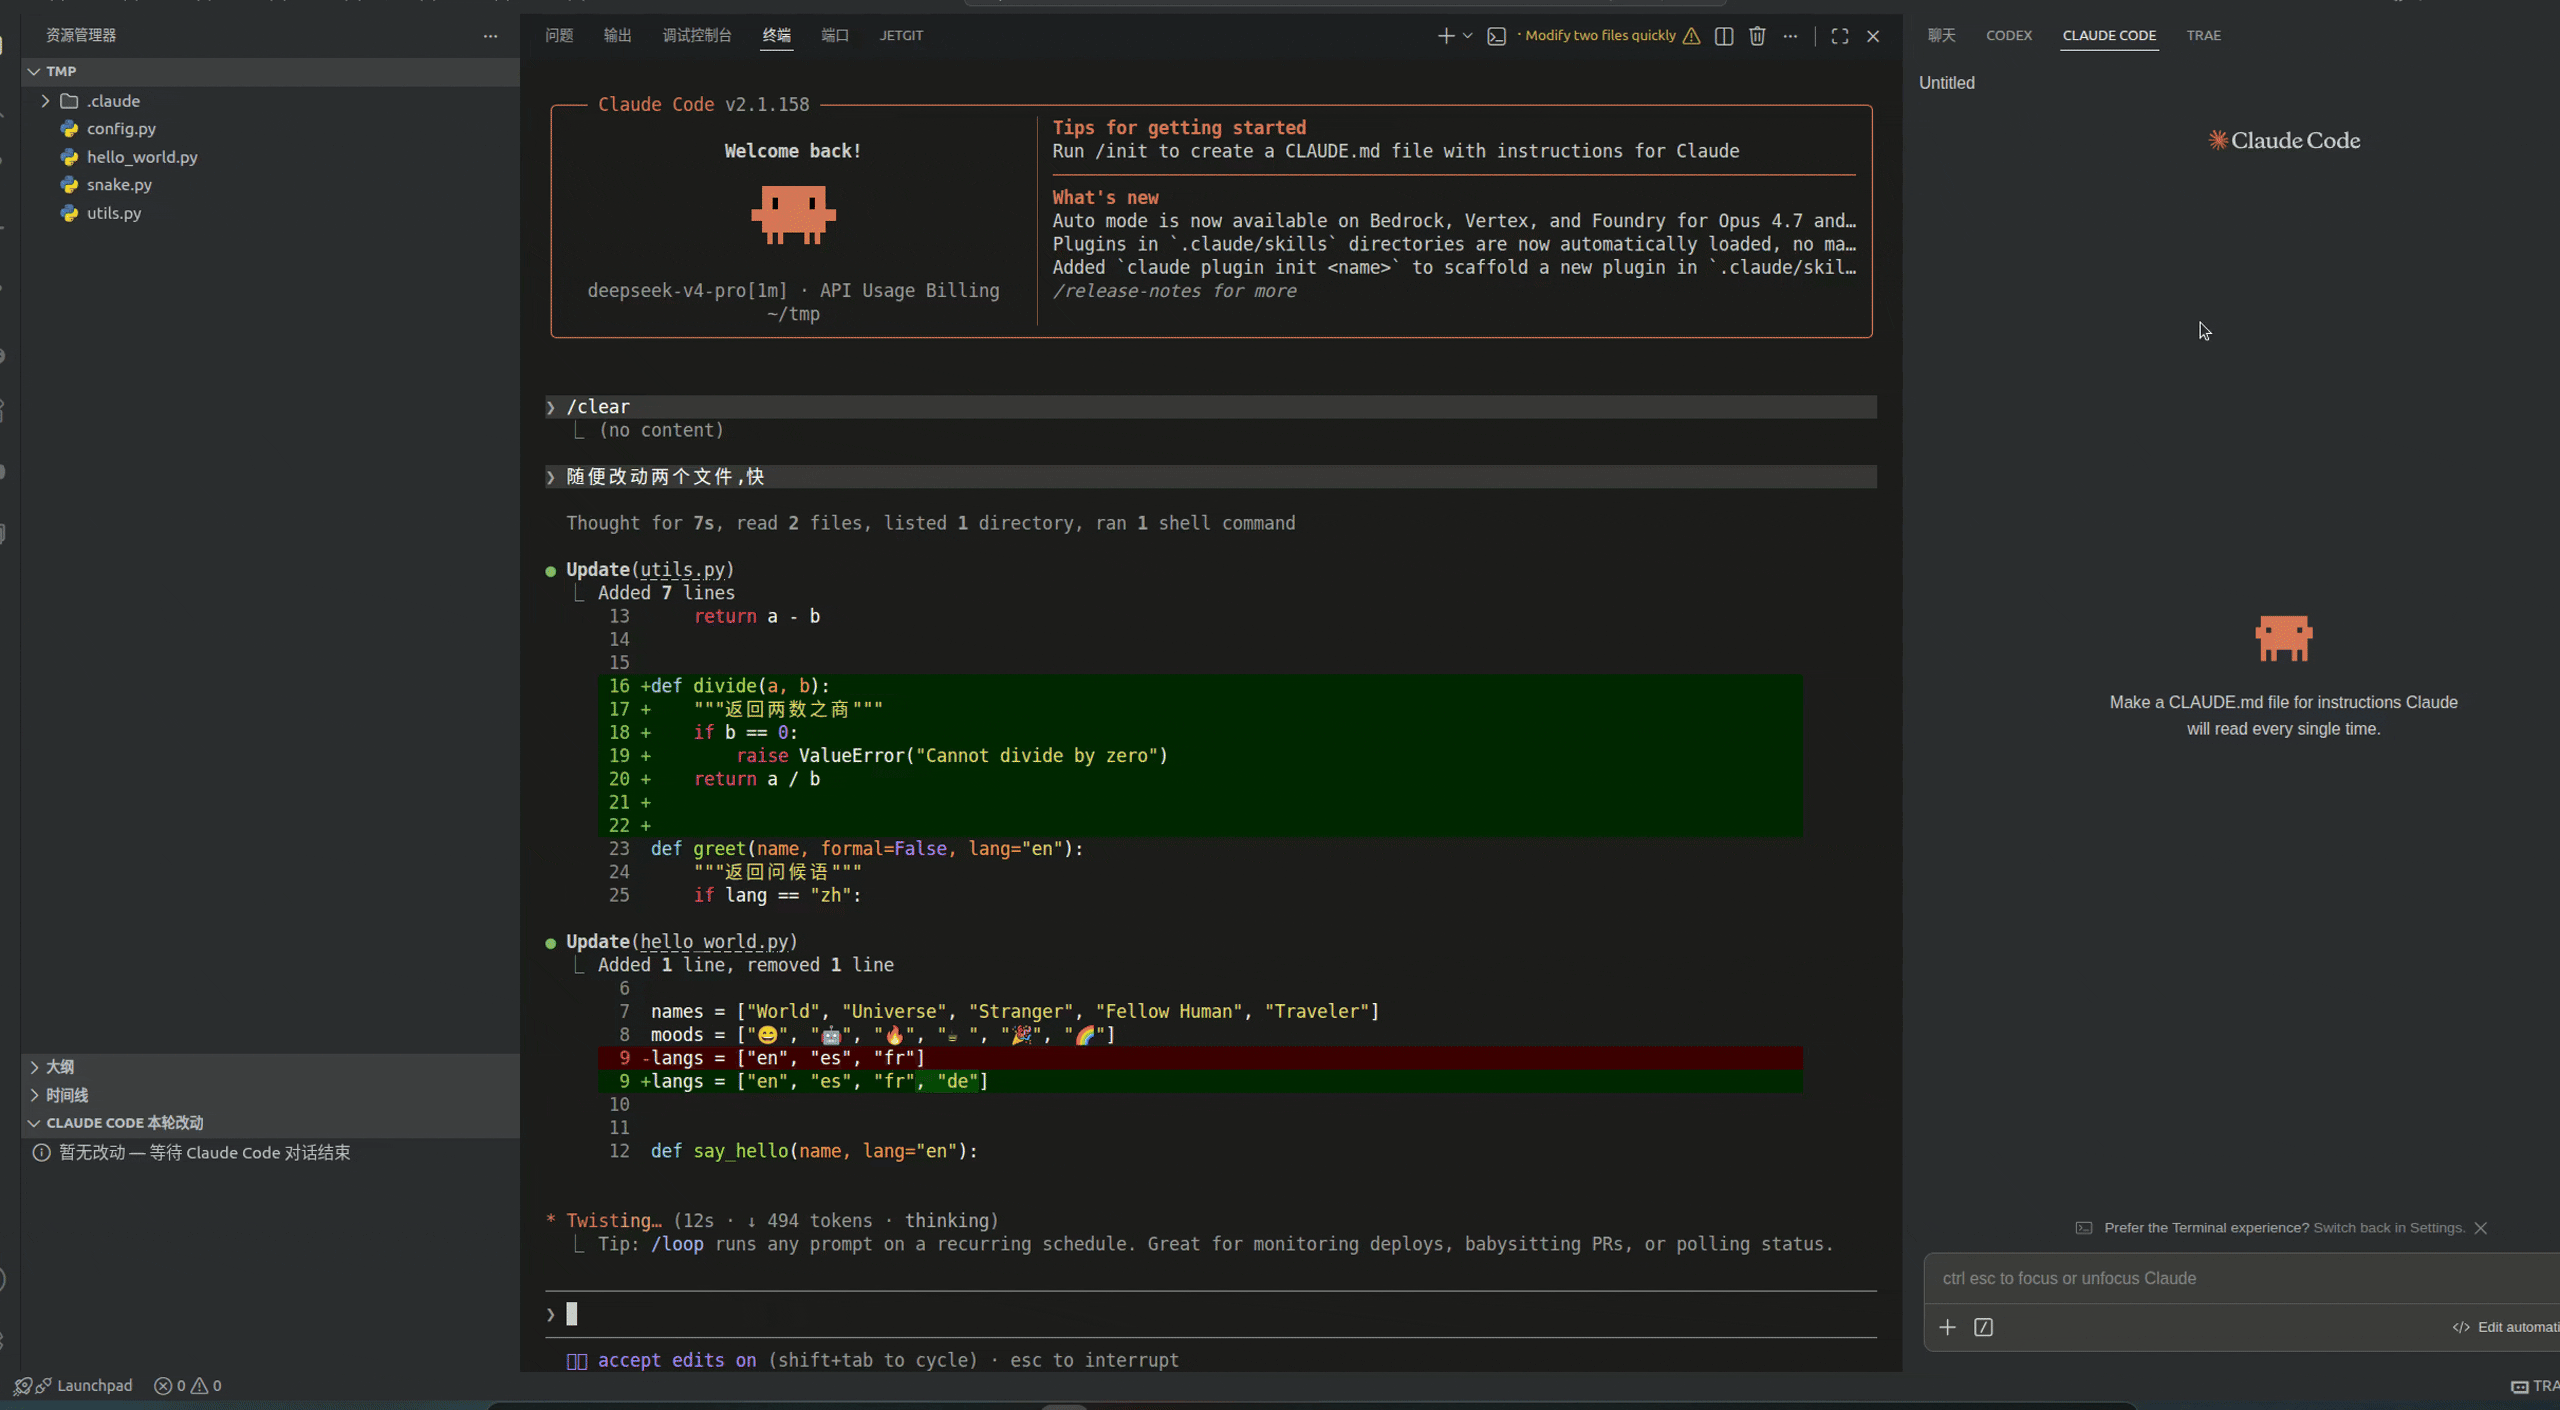Open the utils.py link in Update line
The width and height of the screenshot is (2560, 1410).
[683, 570]
